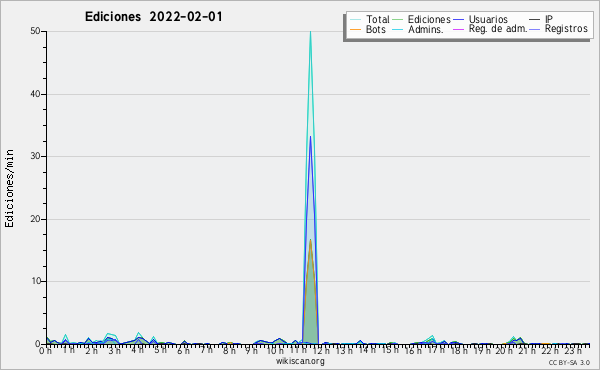Click the wikiscan.org label below the chart

pos(300,361)
